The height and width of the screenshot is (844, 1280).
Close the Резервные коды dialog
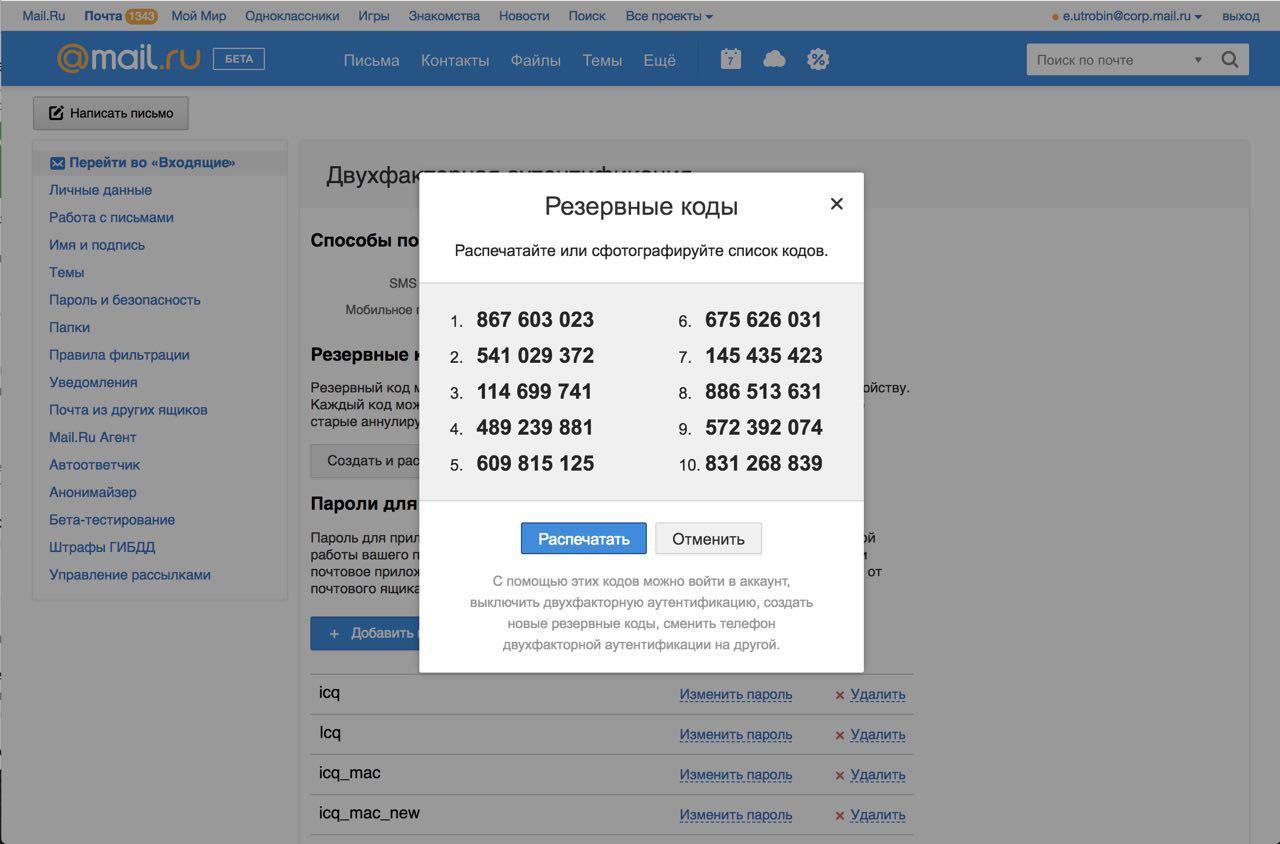836,203
